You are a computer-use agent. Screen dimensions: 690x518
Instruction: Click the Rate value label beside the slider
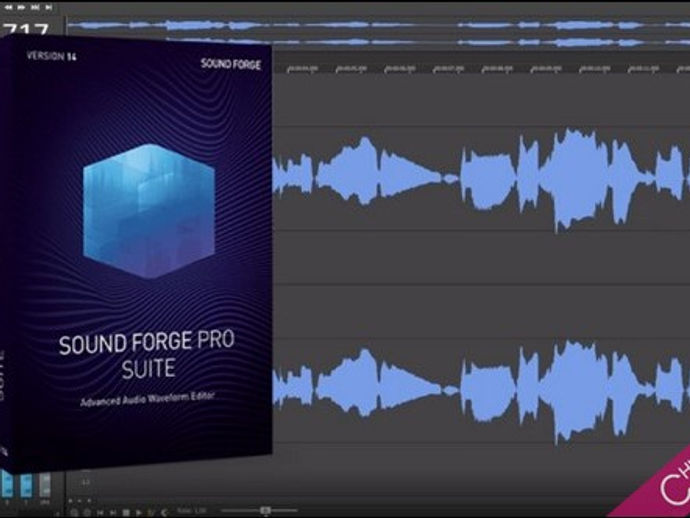pos(191,511)
